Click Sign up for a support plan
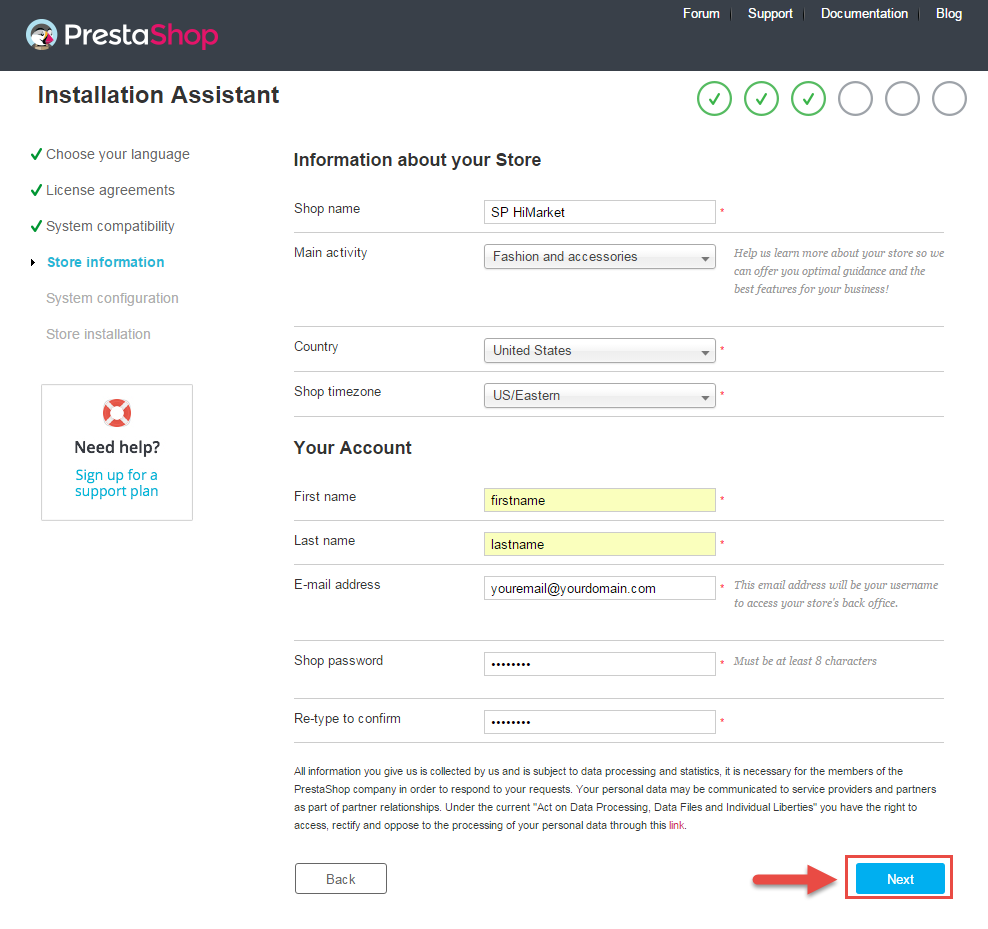The height and width of the screenshot is (929, 988). [117, 483]
